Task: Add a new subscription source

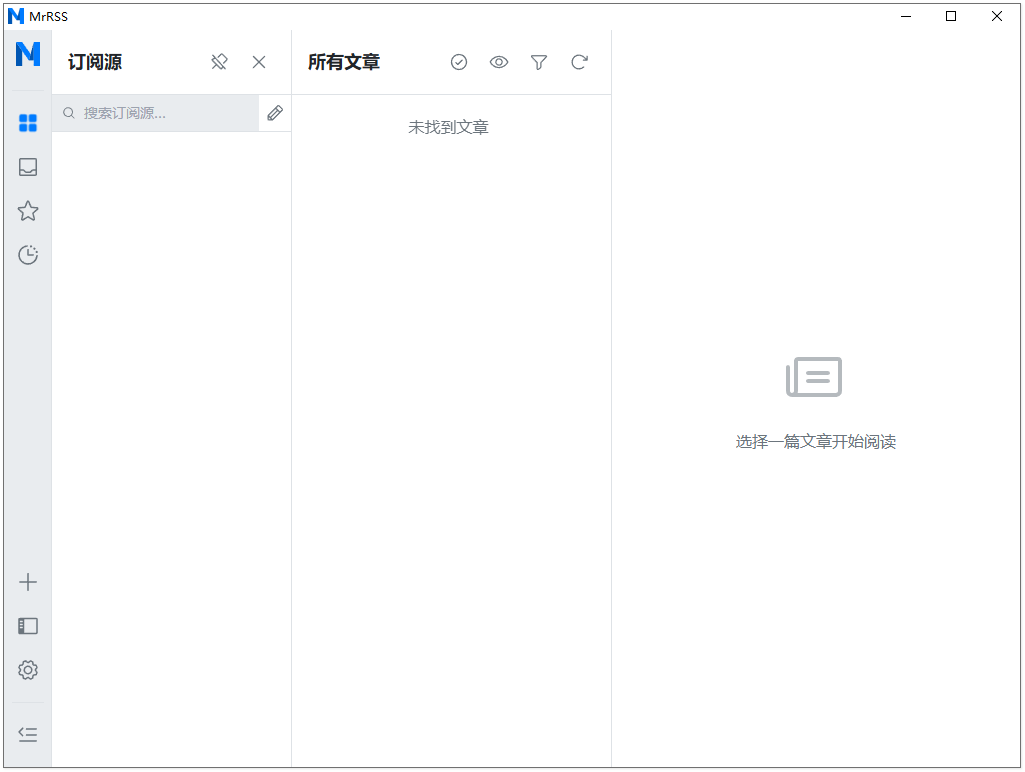Action: click(x=27, y=582)
